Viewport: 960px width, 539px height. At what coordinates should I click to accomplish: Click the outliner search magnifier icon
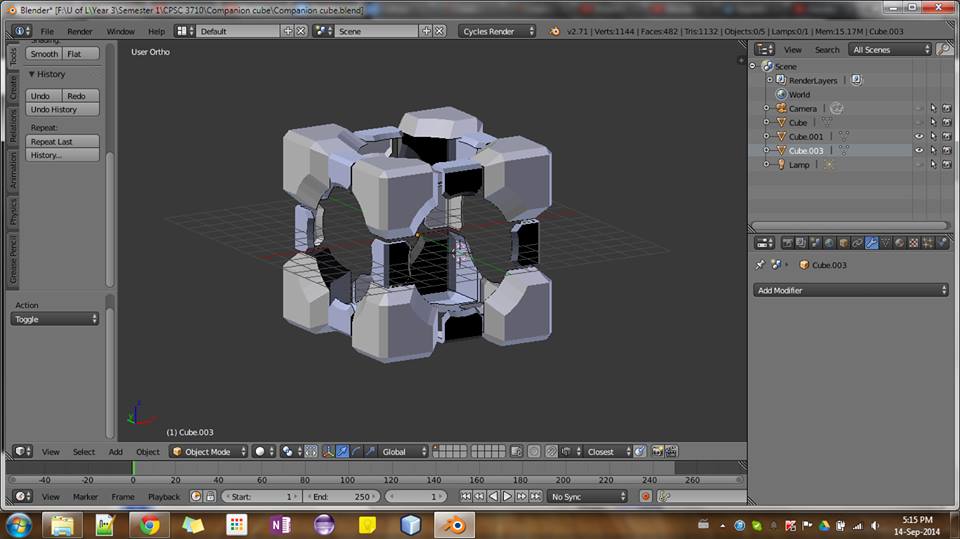tap(944, 50)
